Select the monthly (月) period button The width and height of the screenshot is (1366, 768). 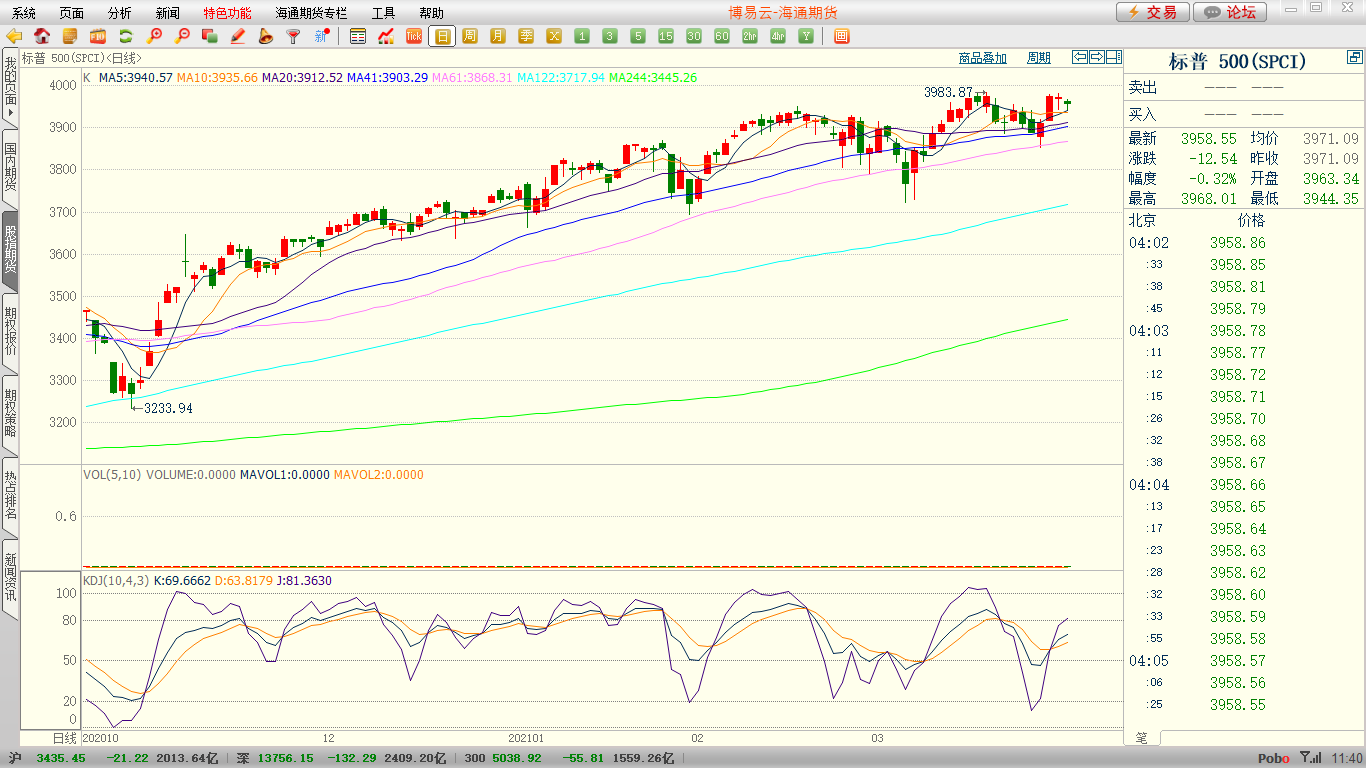(498, 36)
